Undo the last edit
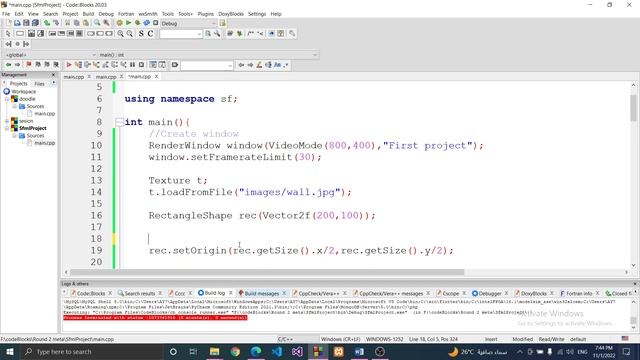The width and height of the screenshot is (640, 360). tap(47, 23)
